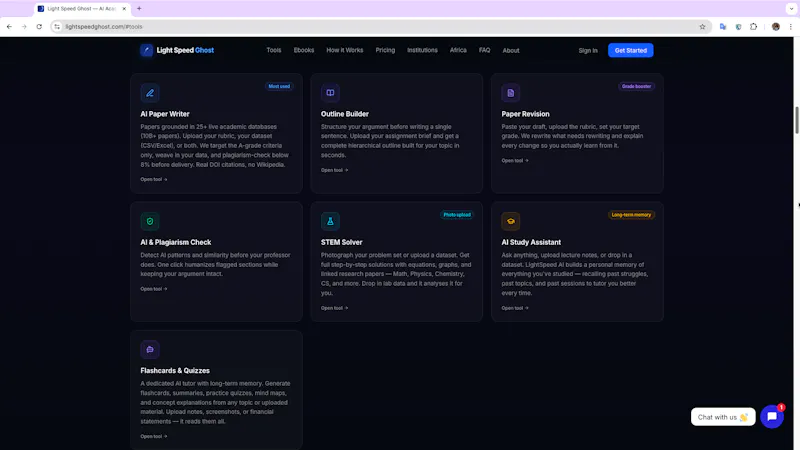
Task: Click the AI Study Assistant heading
Action: 531,242
